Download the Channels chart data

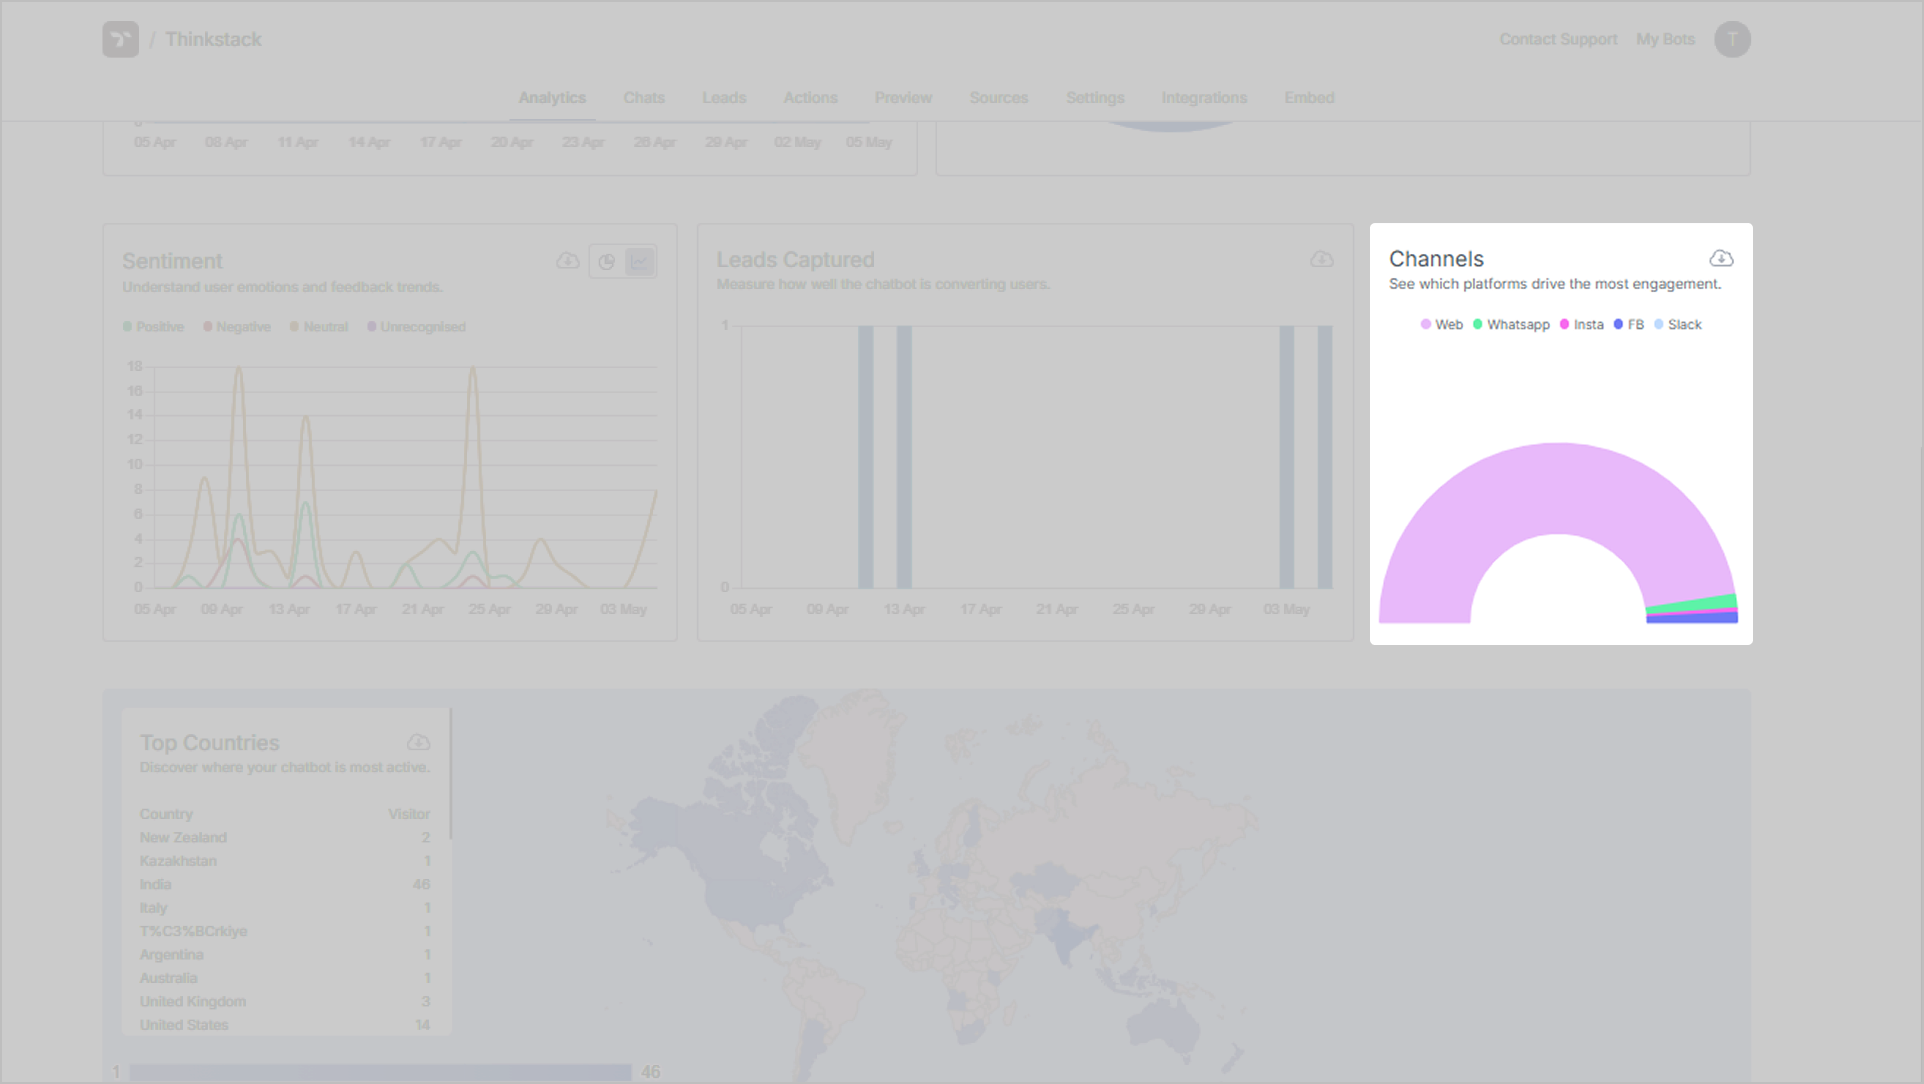click(1720, 259)
